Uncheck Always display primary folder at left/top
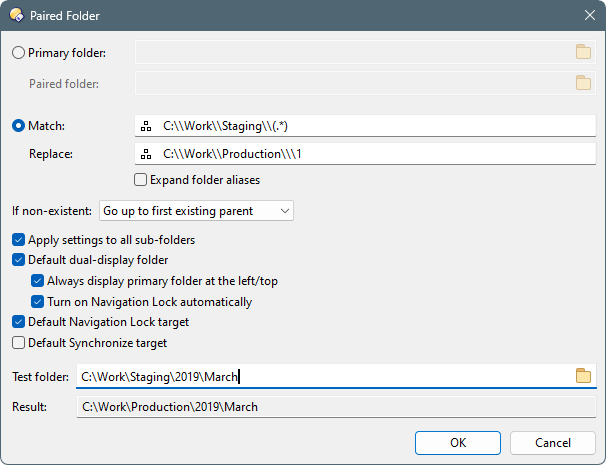 click(x=37, y=281)
